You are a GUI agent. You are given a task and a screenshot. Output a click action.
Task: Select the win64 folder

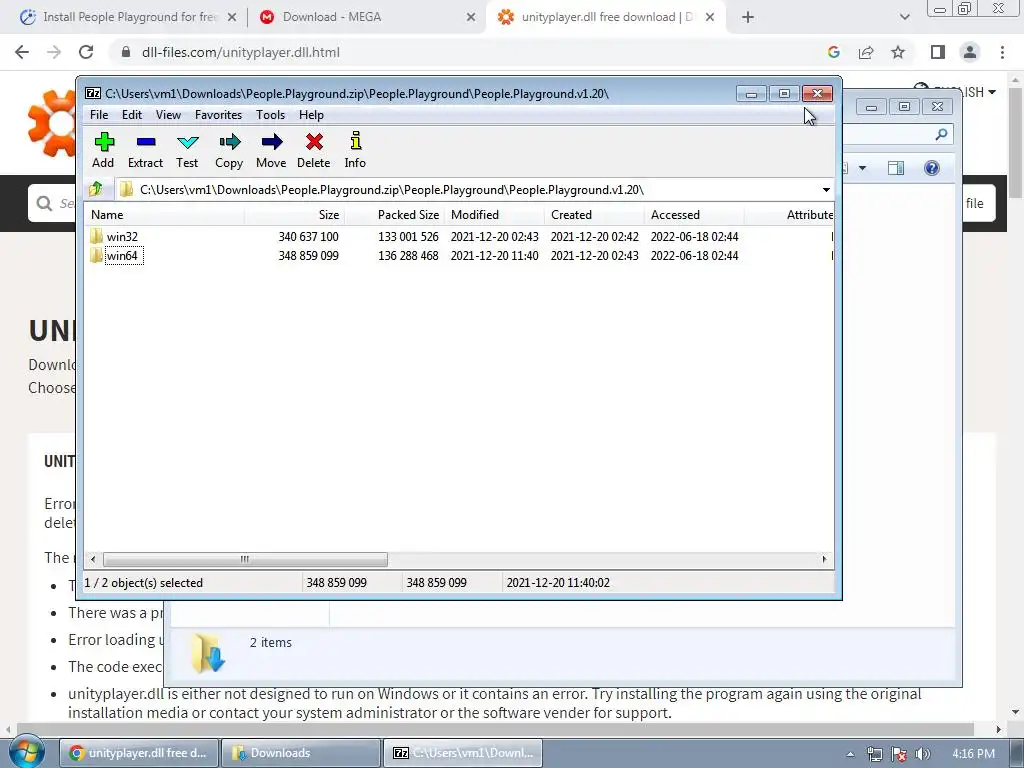coord(122,255)
